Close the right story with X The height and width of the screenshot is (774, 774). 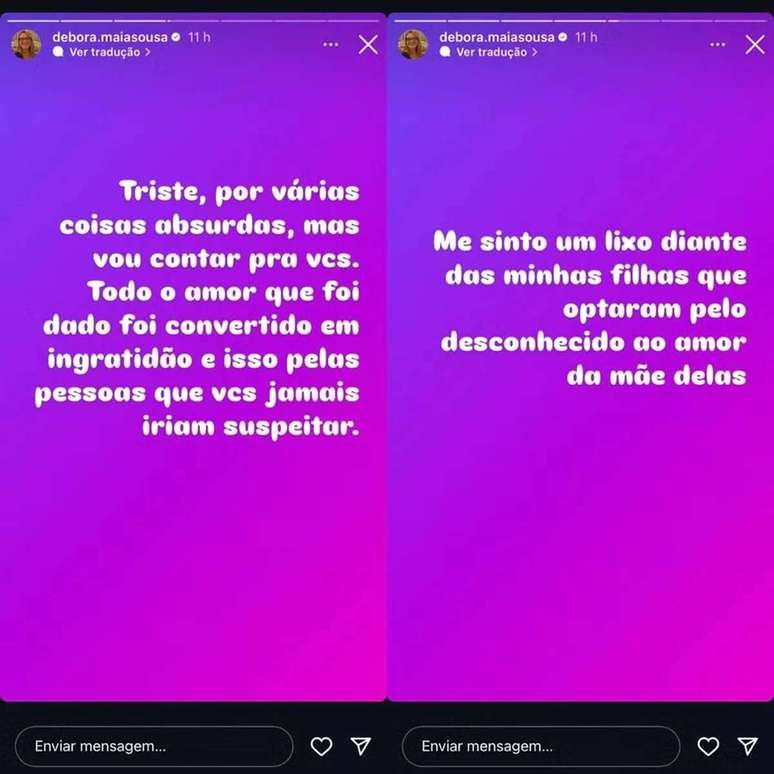click(x=755, y=44)
